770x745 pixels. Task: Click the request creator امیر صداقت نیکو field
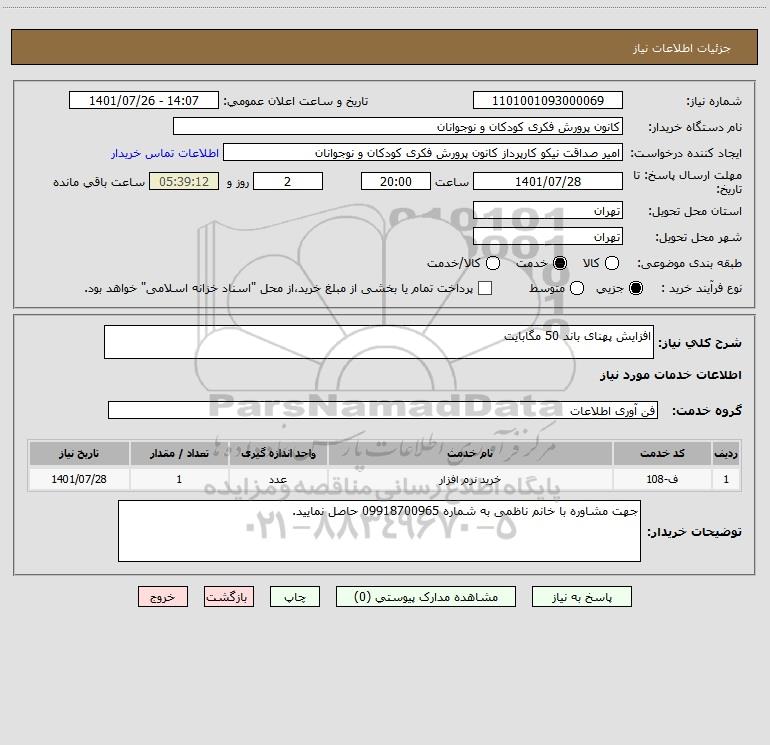pos(423,153)
